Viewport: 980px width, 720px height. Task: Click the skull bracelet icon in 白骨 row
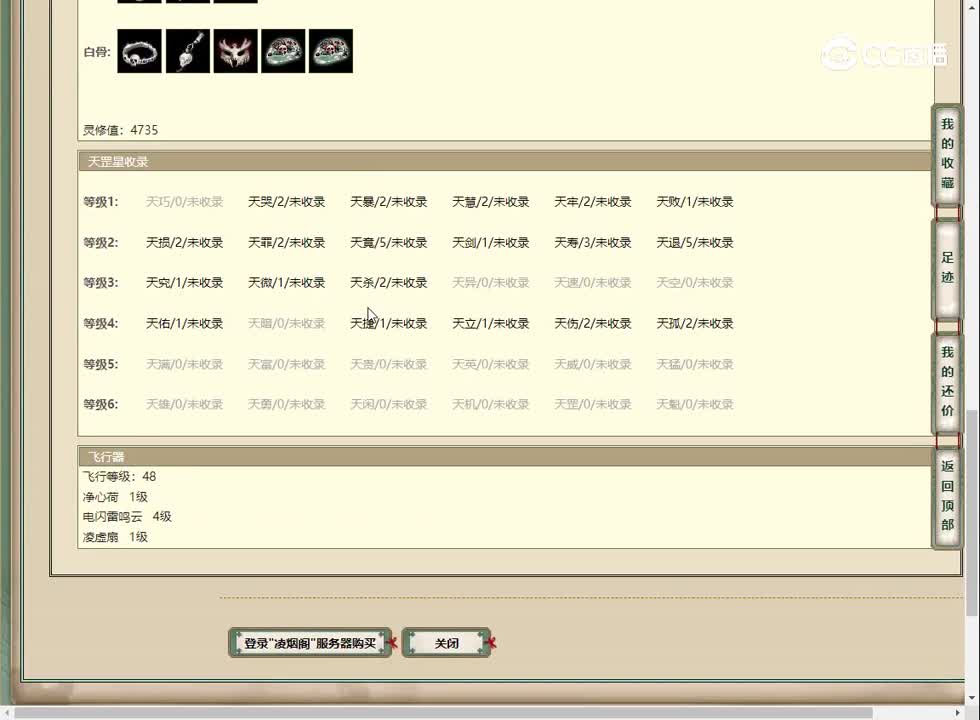pos(139,51)
